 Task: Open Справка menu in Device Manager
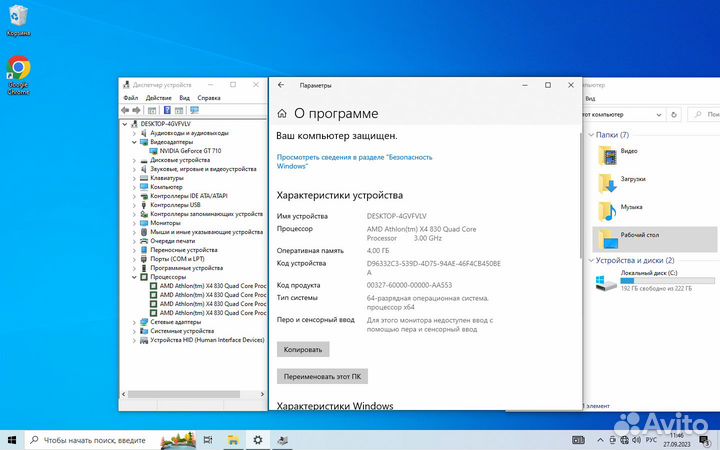tap(209, 98)
